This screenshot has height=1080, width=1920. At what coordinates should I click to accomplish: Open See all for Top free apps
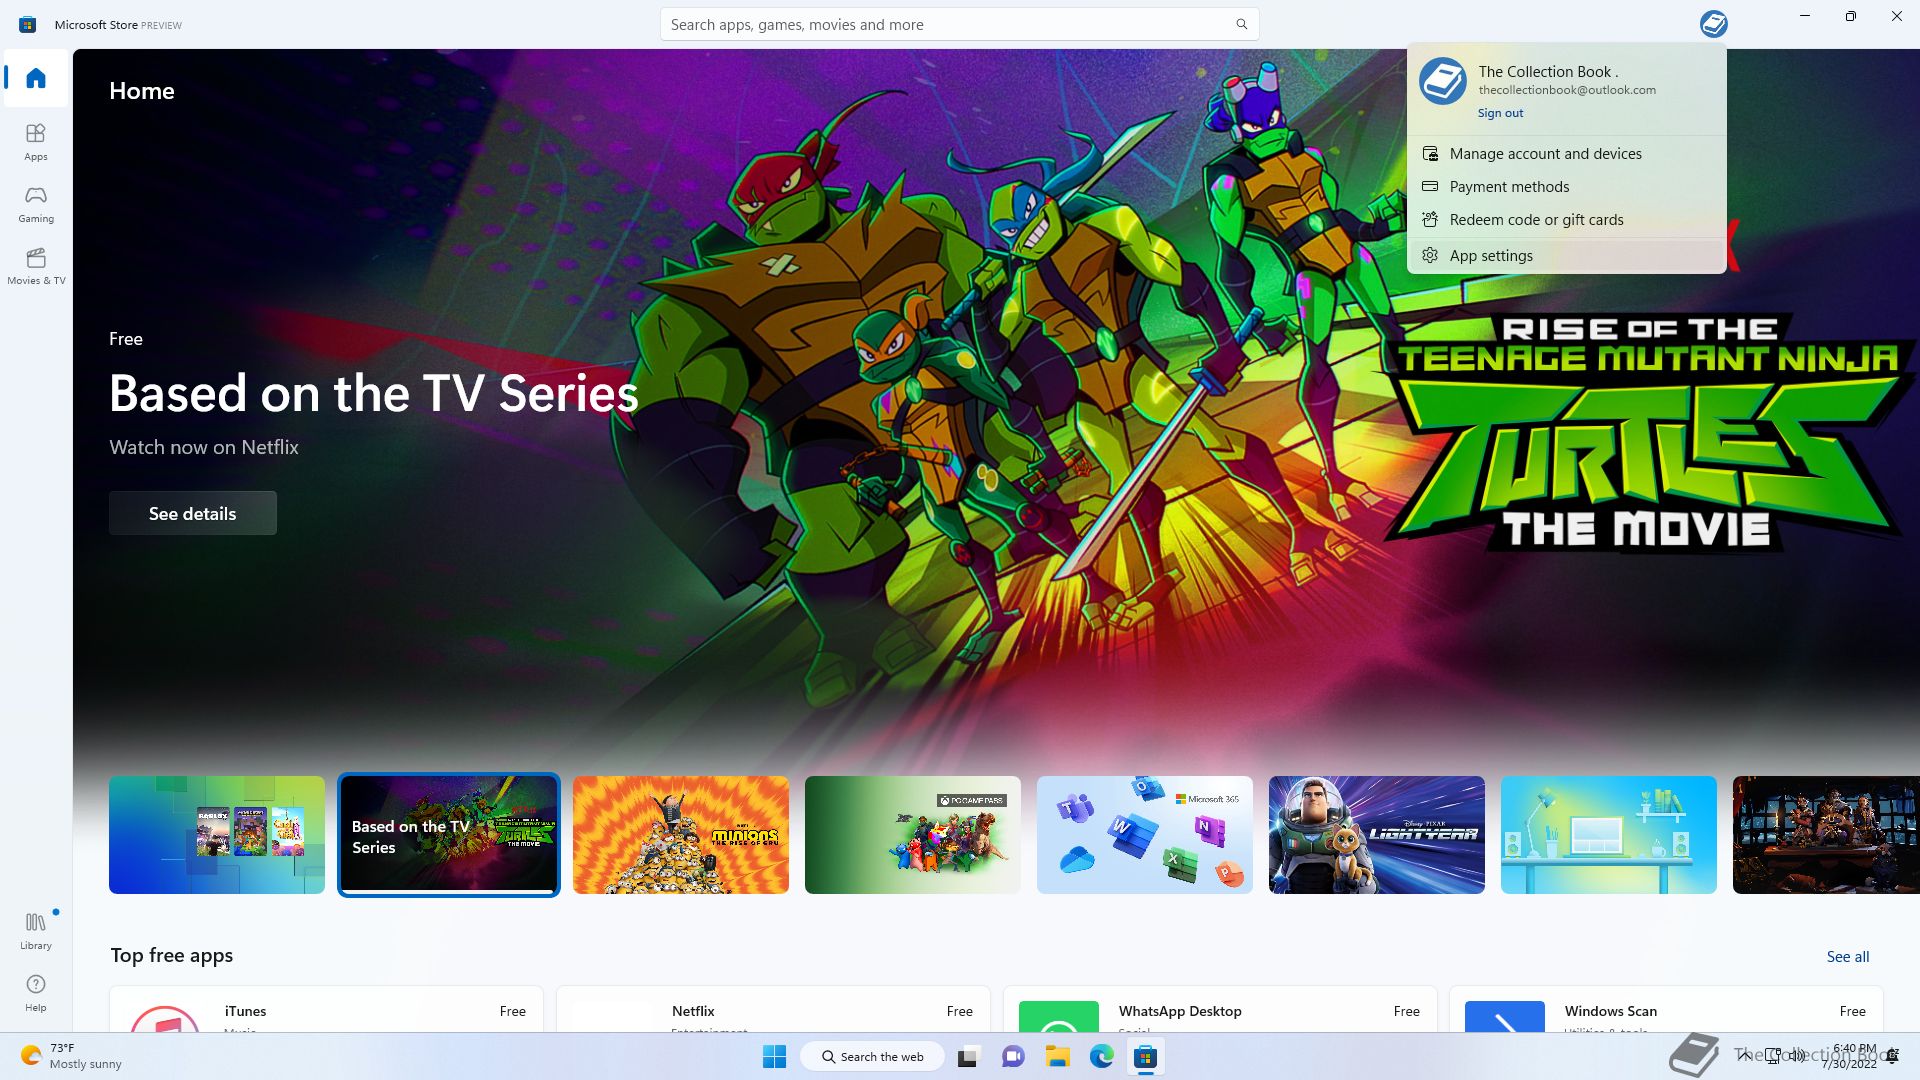tap(1847, 956)
